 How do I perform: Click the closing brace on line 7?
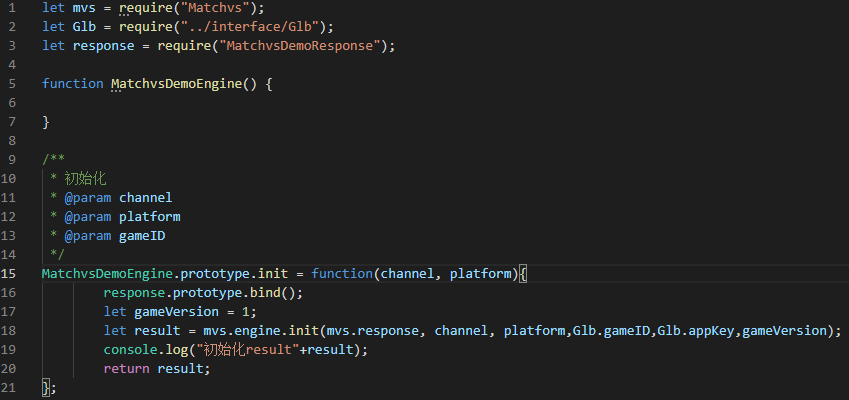(x=46, y=122)
